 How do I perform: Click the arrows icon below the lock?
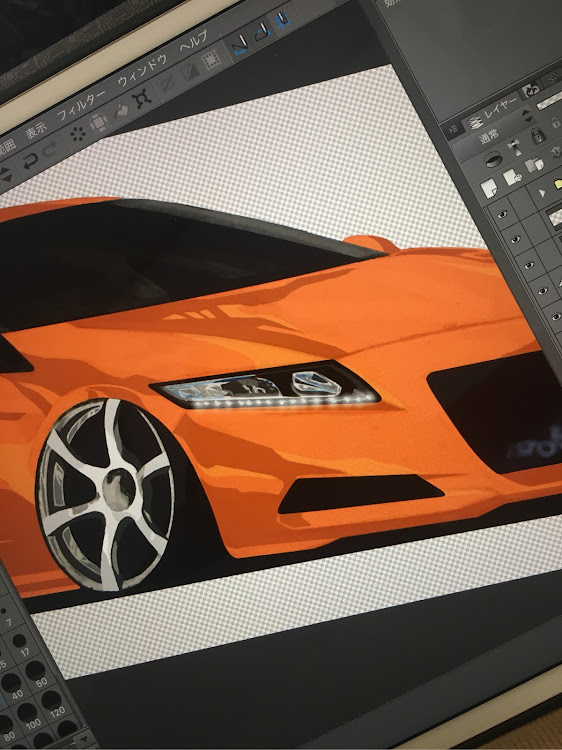pos(556,152)
